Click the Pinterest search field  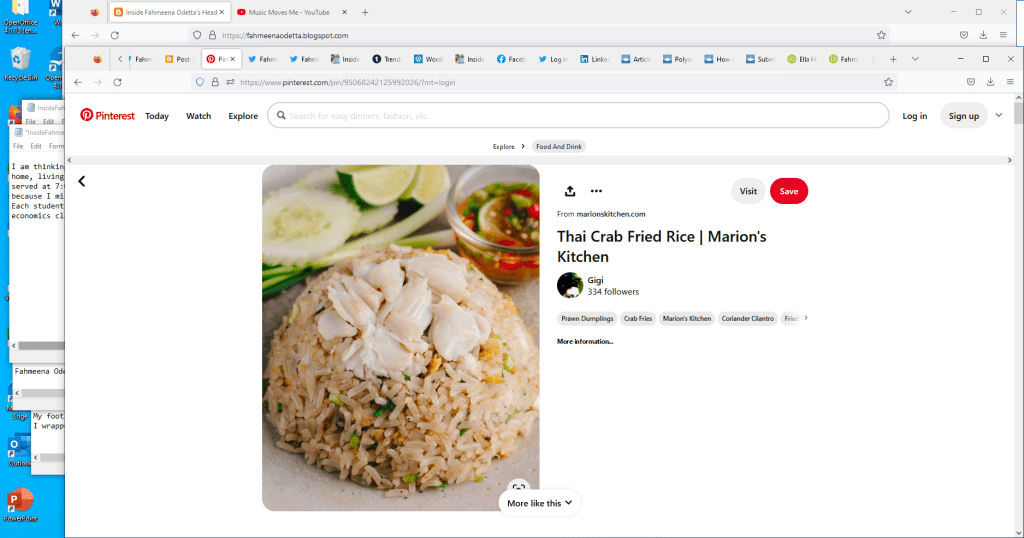[x=578, y=116]
